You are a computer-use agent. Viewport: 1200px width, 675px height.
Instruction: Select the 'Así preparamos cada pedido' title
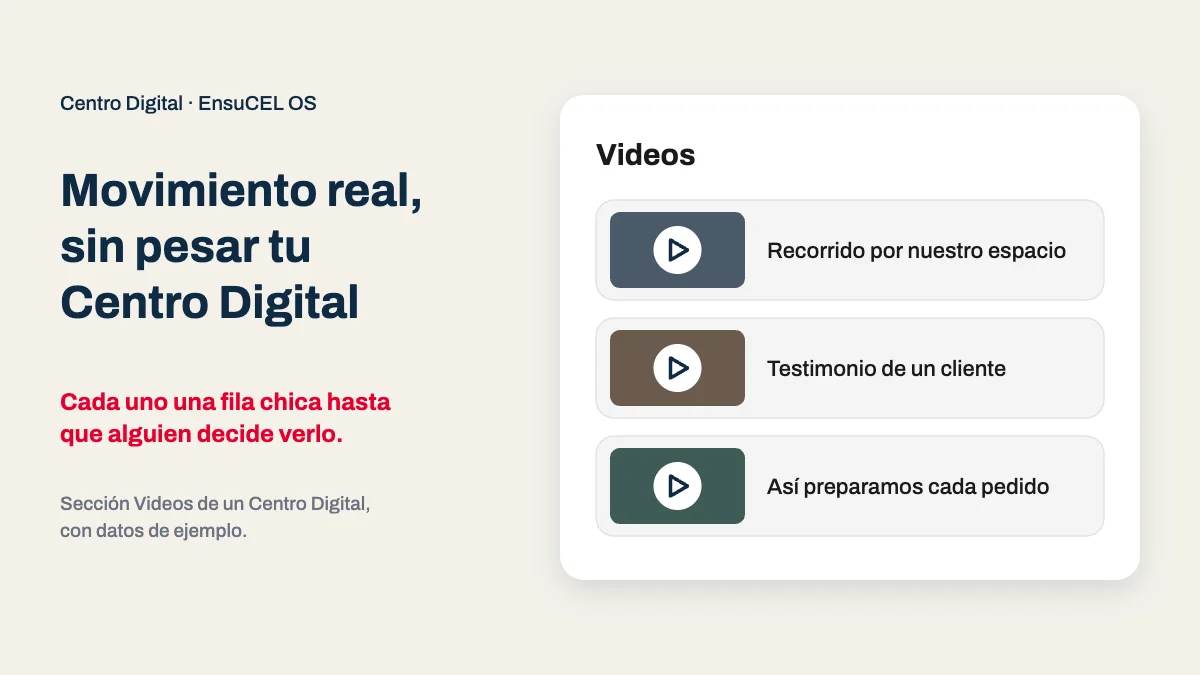pos(908,487)
